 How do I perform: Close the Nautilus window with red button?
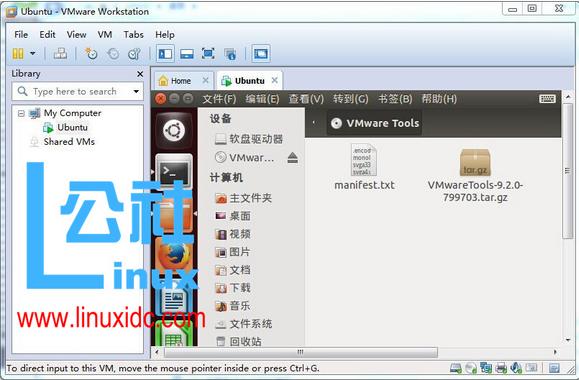pos(161,99)
